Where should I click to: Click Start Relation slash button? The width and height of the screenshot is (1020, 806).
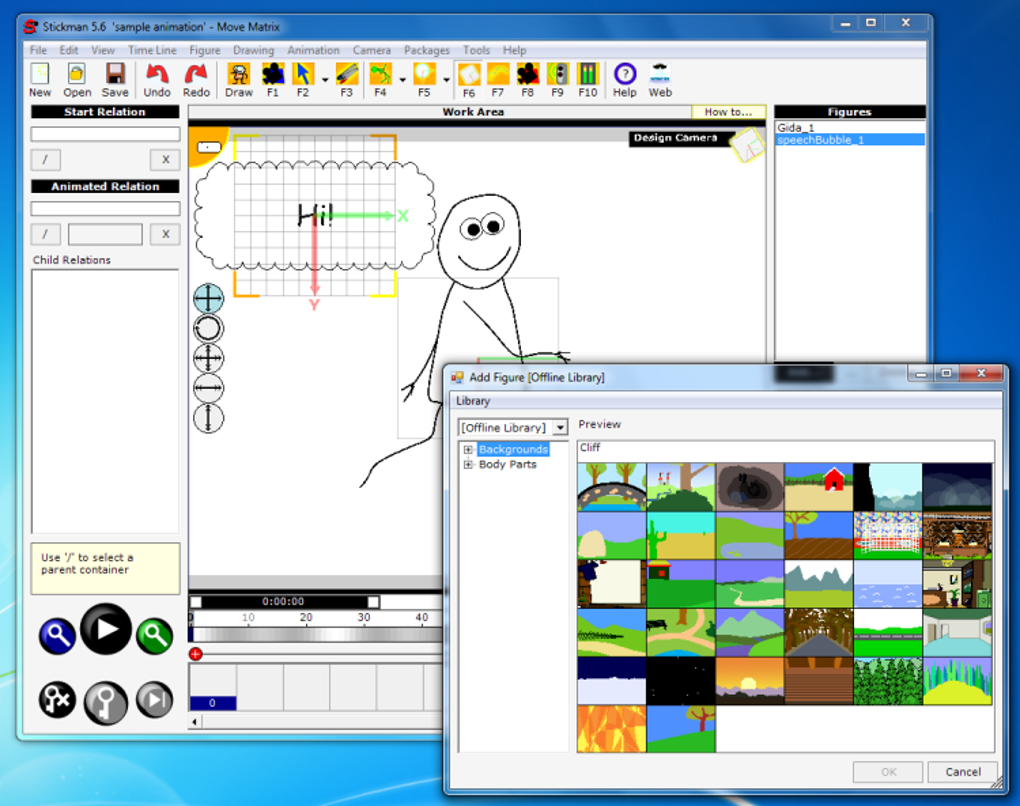[46, 159]
